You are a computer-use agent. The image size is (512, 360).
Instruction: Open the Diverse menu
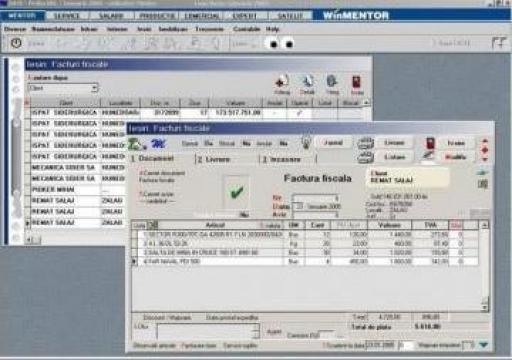[x=15, y=29]
